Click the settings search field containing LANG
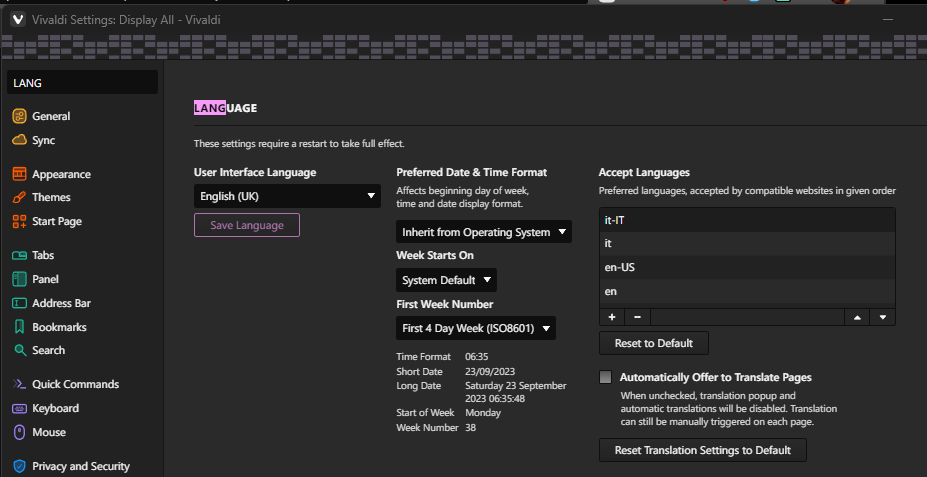This screenshot has width=927, height=477. coord(82,83)
